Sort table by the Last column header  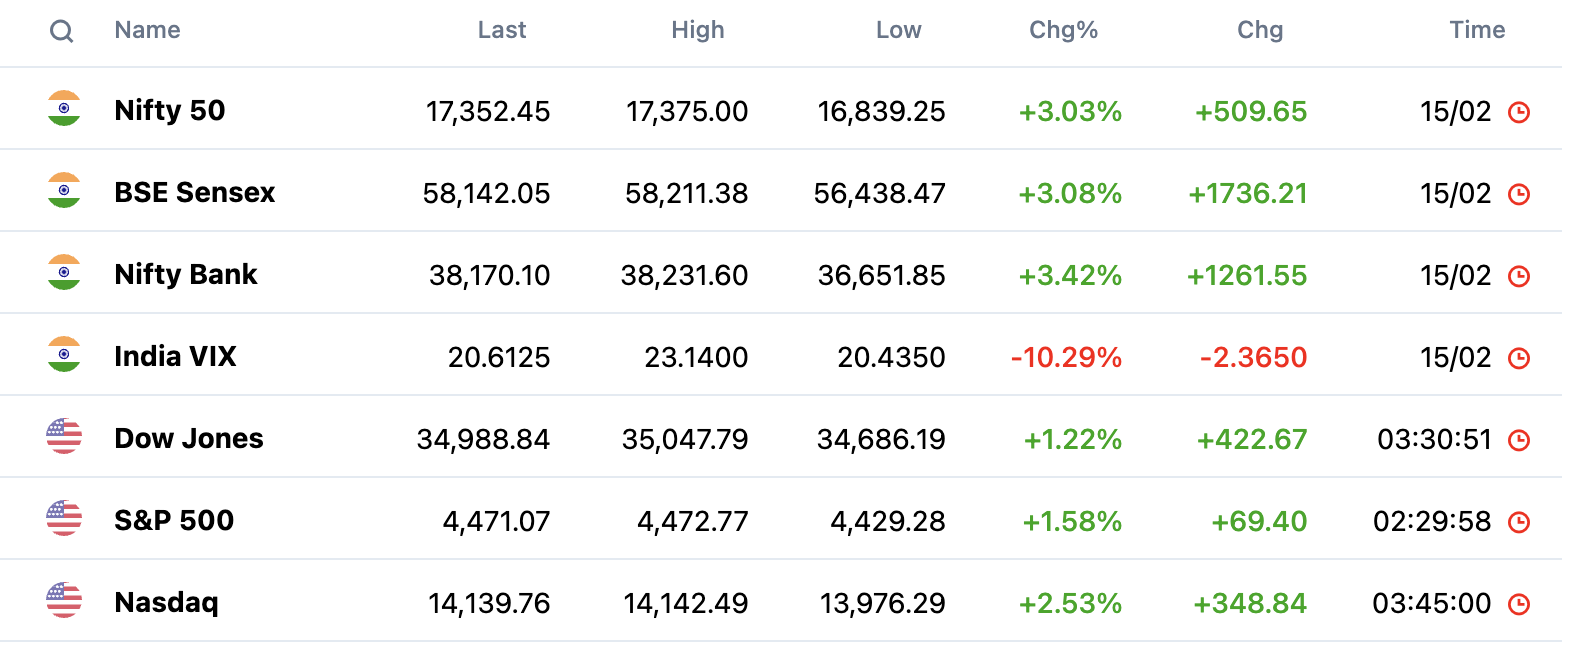tap(501, 30)
